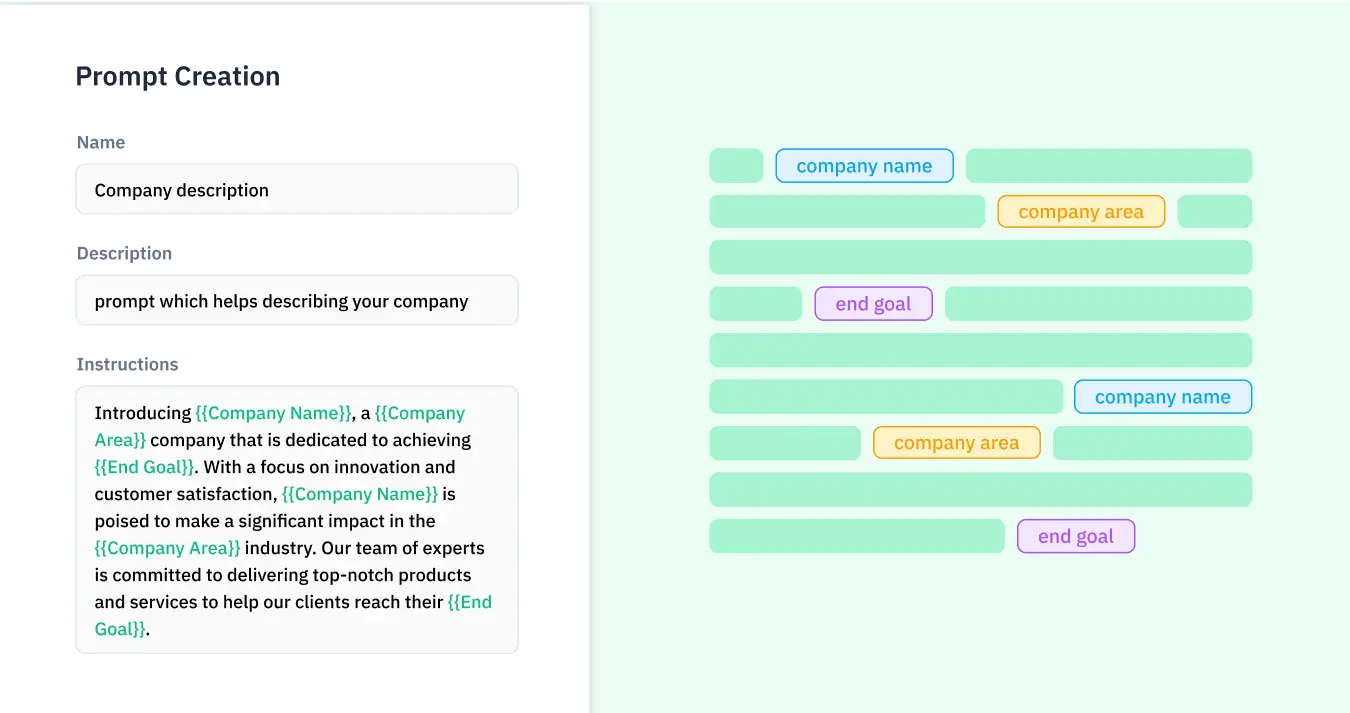Viewport: 1350px width, 713px height.
Task: Click the full-width green bar in the preview
Action: (x=980, y=257)
